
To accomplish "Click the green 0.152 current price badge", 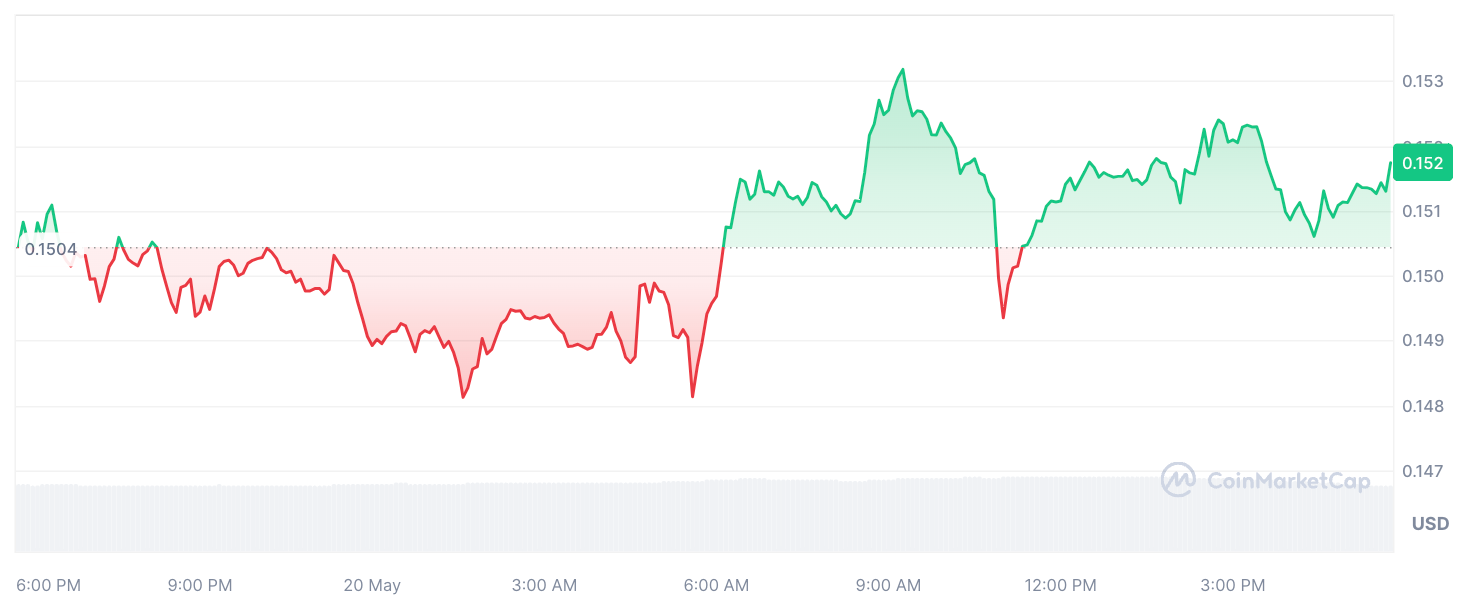I will pos(1422,163).
